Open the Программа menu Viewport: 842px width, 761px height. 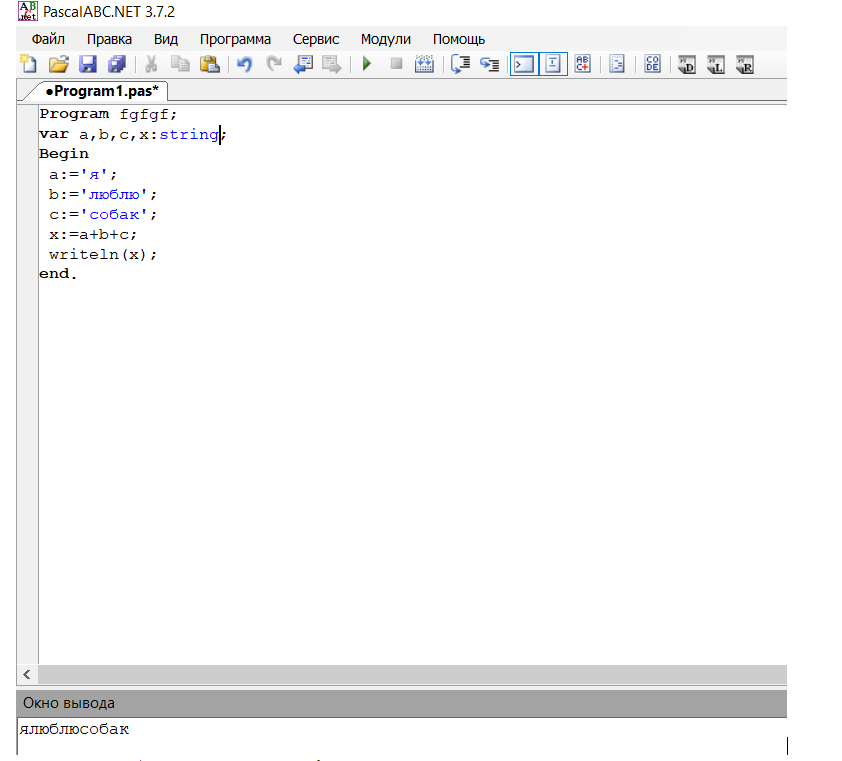tap(235, 39)
